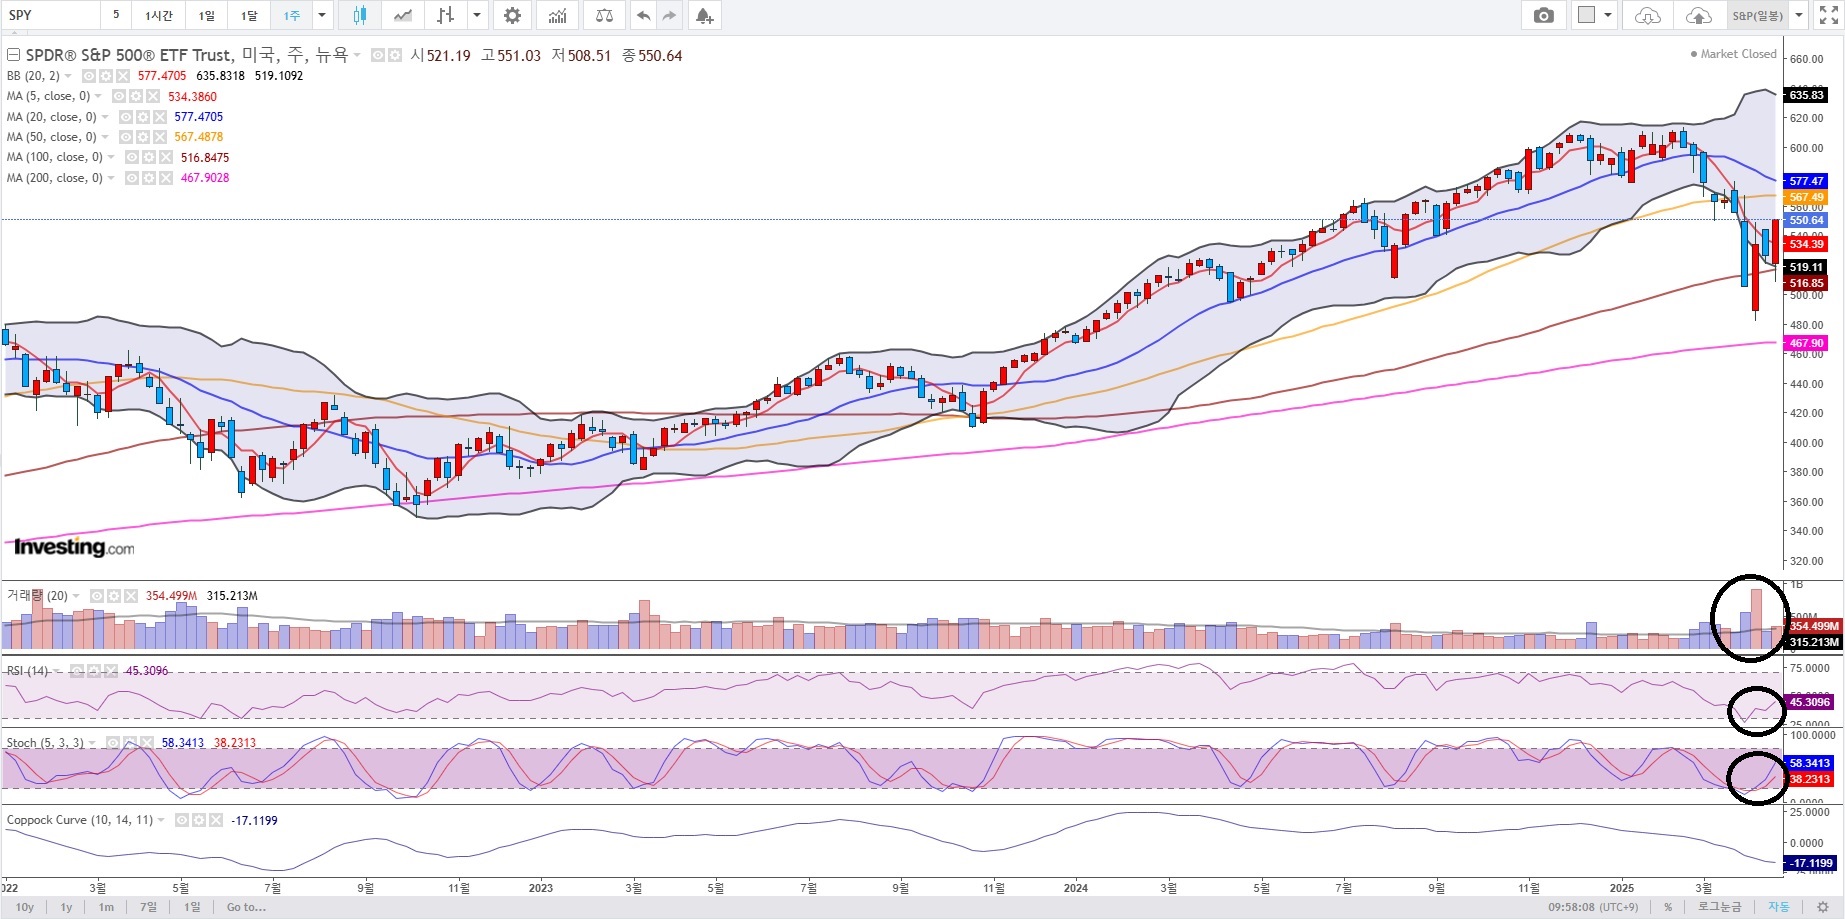Open settings for MA (5, close, 0)
Viewport: 1845px width, 919px height.
[135, 96]
